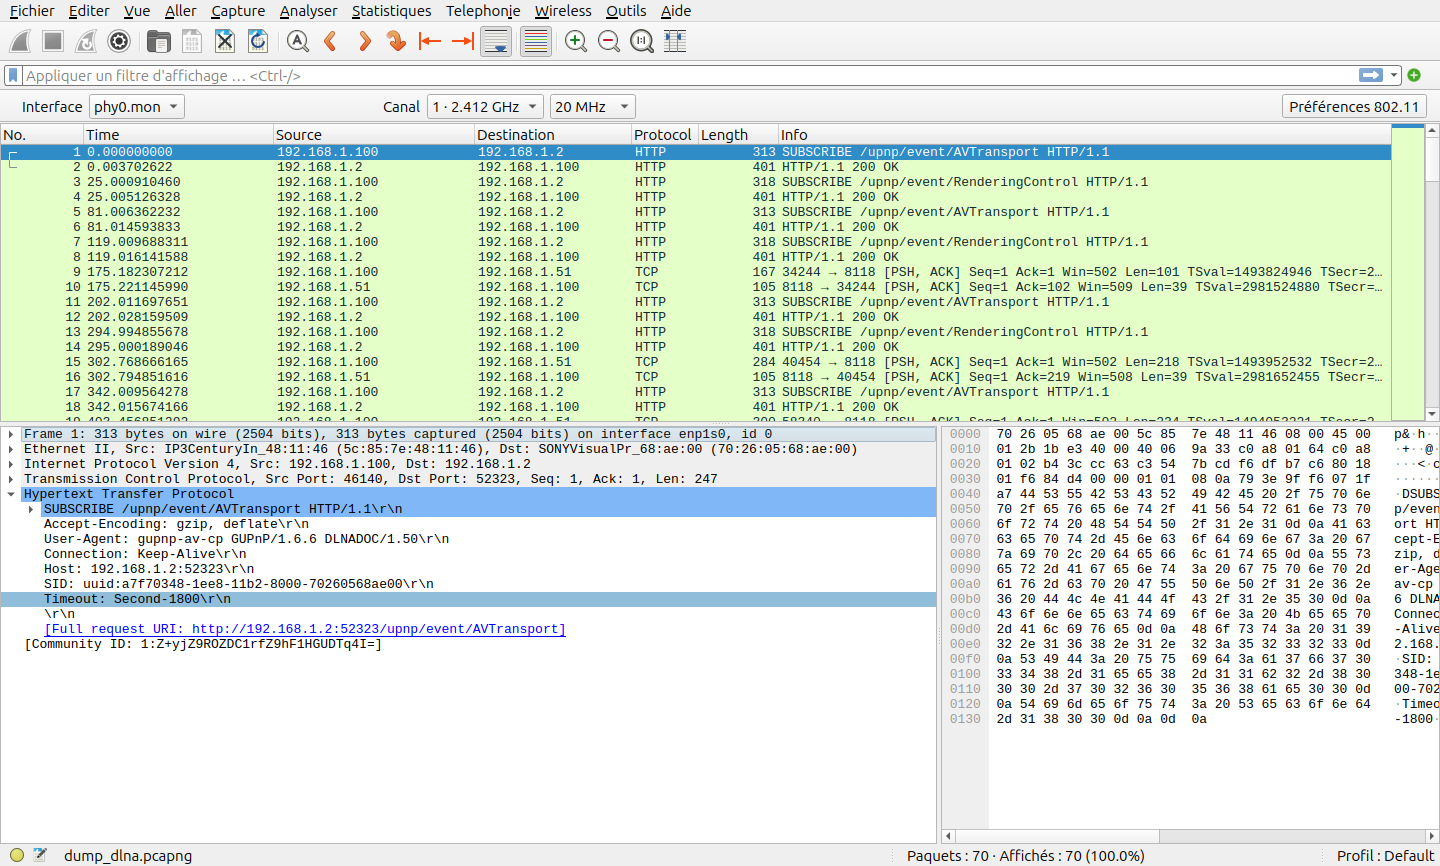Expand the Ethernet II tree row
The height and width of the screenshot is (866, 1440).
pos(11,449)
